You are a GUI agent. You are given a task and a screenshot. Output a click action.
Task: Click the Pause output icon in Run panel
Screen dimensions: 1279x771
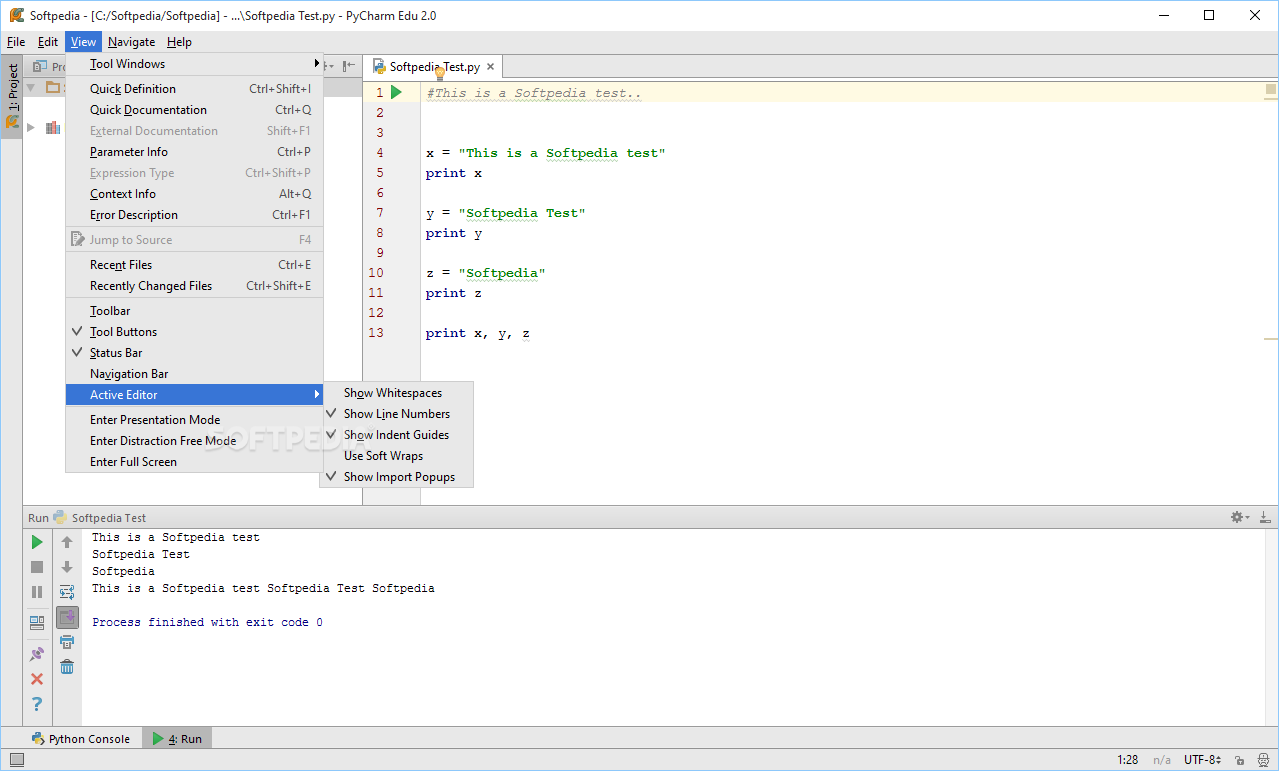coord(37,592)
